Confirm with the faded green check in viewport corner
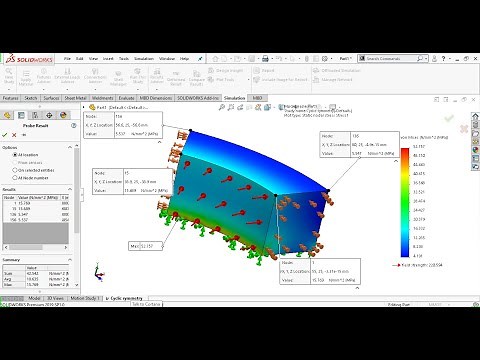480x360 pixels. [x=449, y=118]
